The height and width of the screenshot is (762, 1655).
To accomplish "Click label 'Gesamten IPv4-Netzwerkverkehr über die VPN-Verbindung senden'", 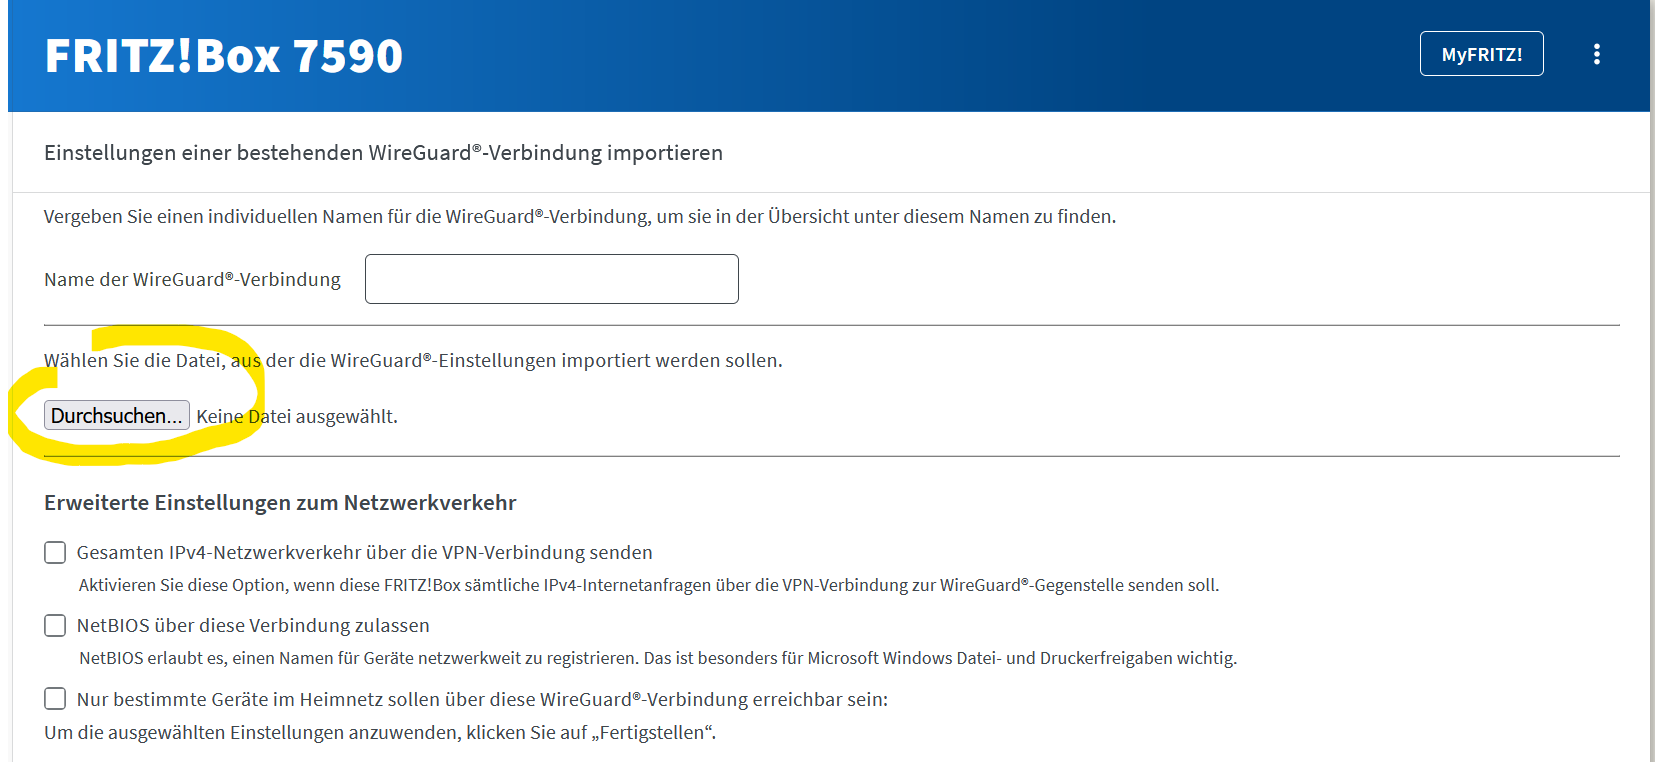I will coord(365,552).
